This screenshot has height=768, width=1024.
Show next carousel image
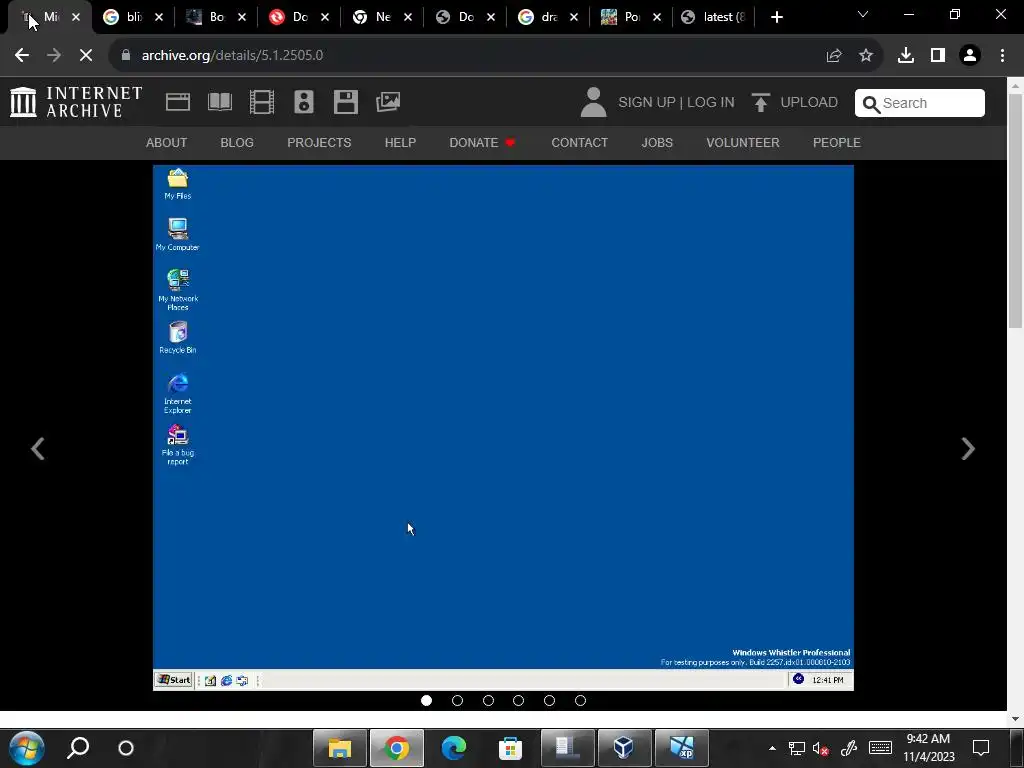pyautogui.click(x=968, y=449)
